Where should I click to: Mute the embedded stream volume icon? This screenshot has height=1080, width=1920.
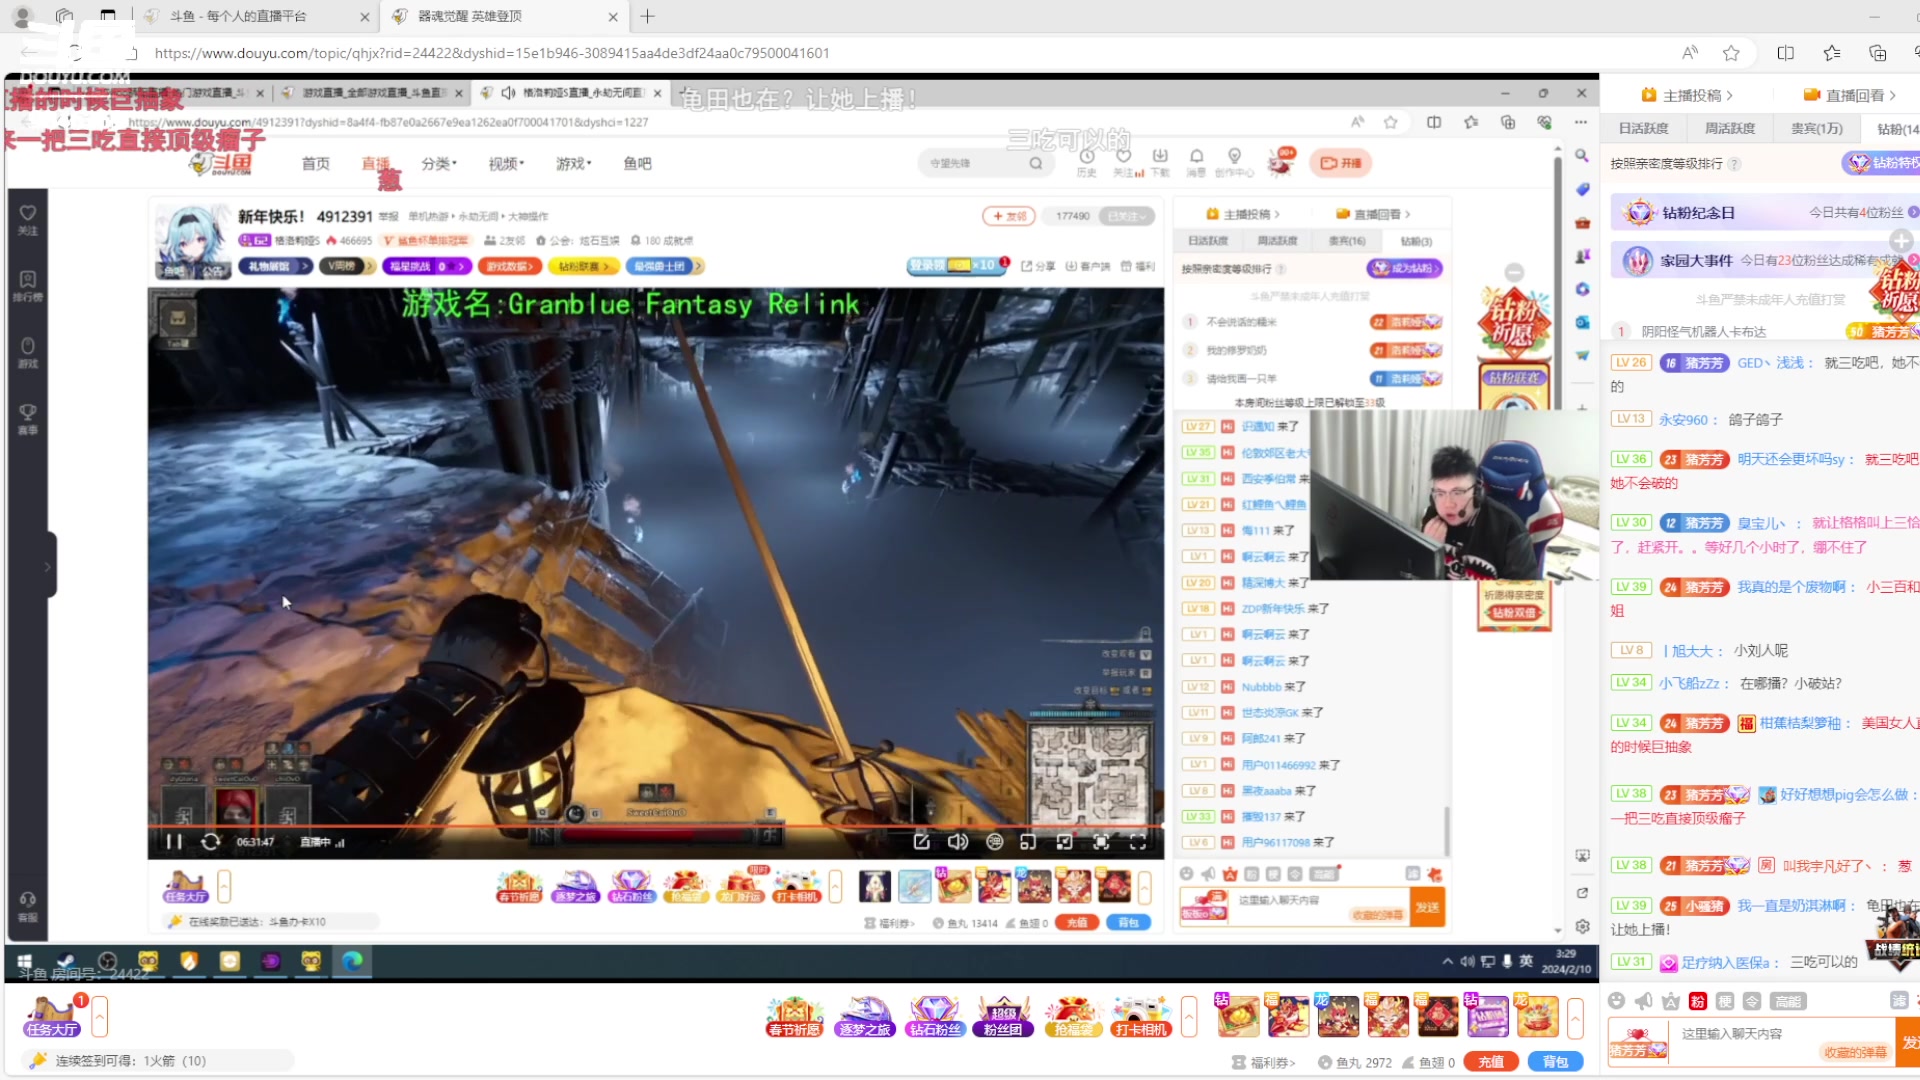coord(958,842)
